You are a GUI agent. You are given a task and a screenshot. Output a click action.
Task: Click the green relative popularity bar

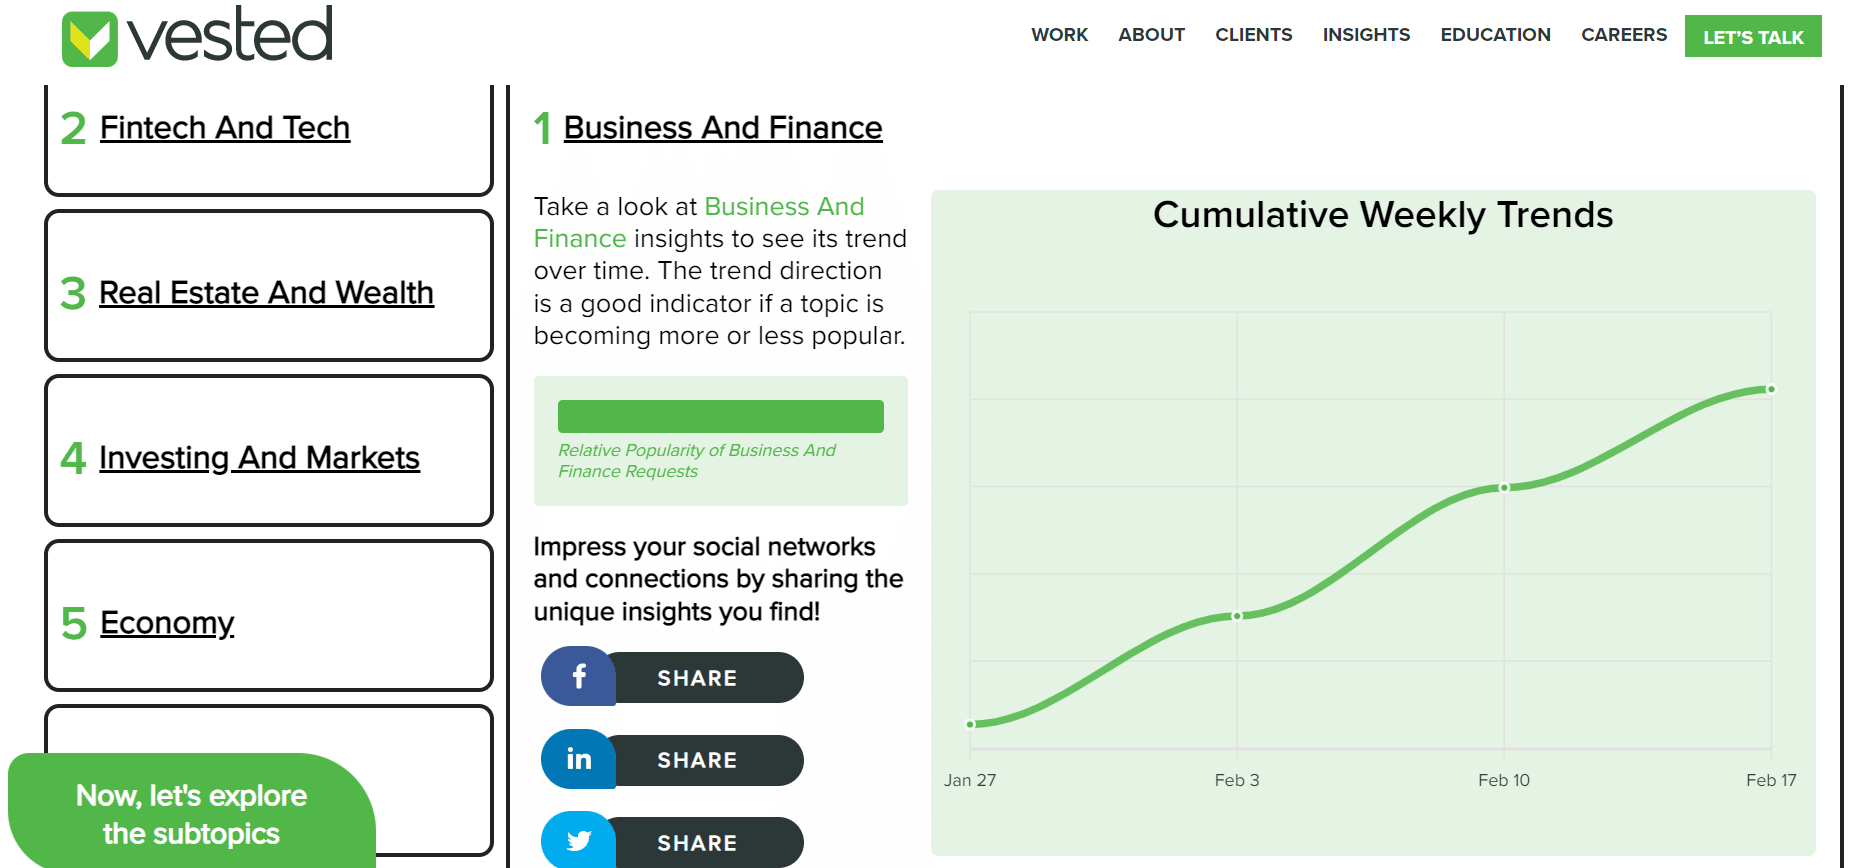click(720, 416)
